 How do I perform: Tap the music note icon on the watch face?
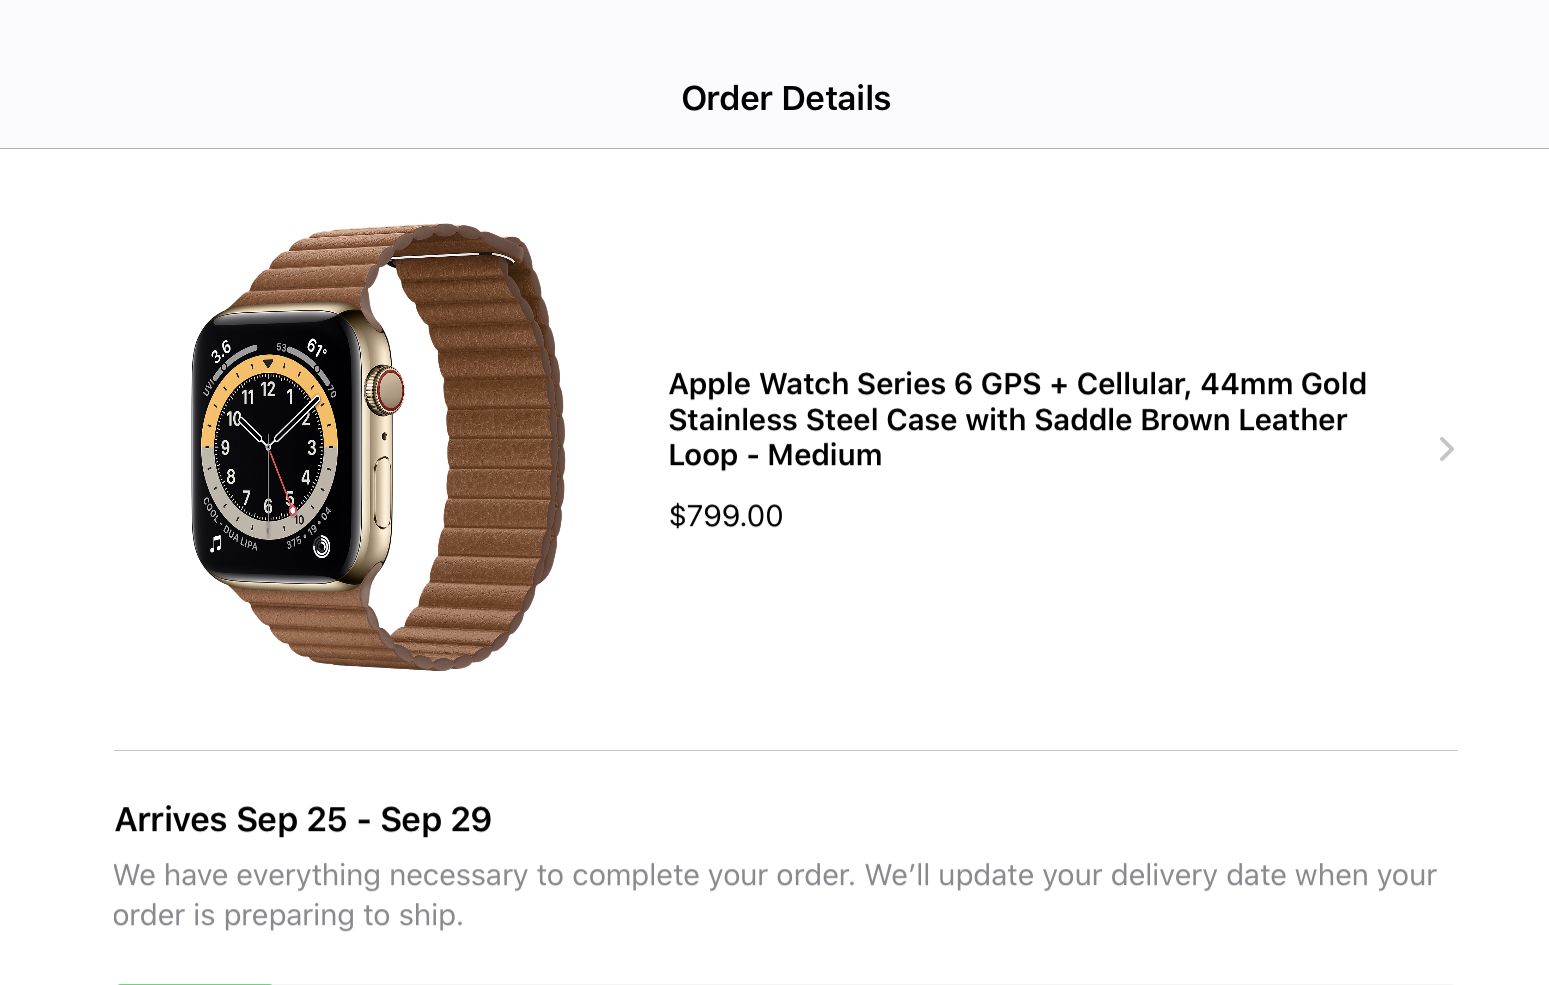click(216, 543)
